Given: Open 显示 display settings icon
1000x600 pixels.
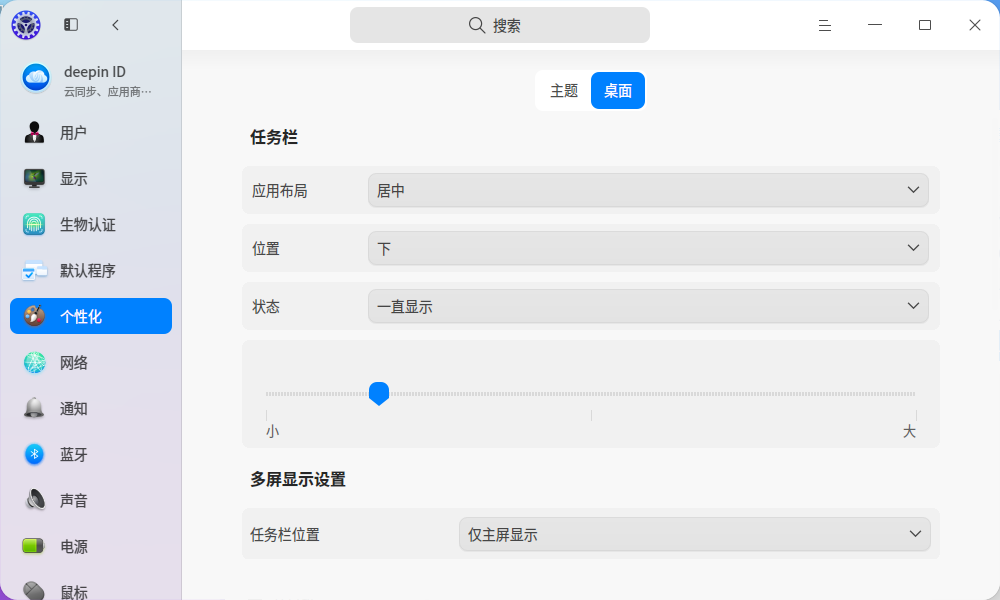Looking at the screenshot, I should [34, 179].
